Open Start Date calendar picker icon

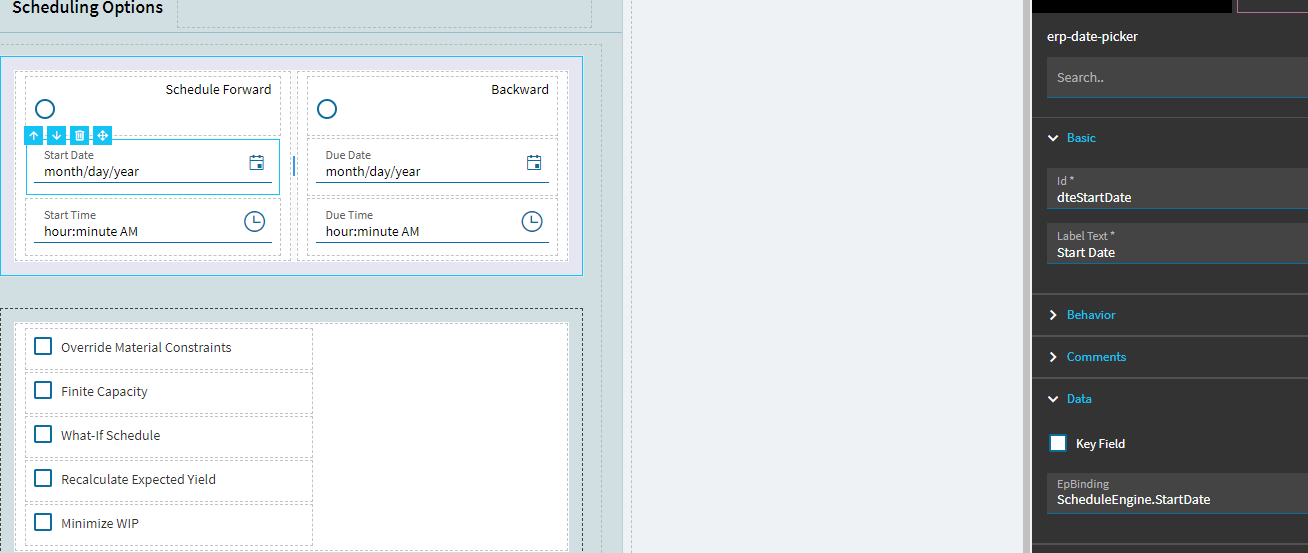click(257, 162)
